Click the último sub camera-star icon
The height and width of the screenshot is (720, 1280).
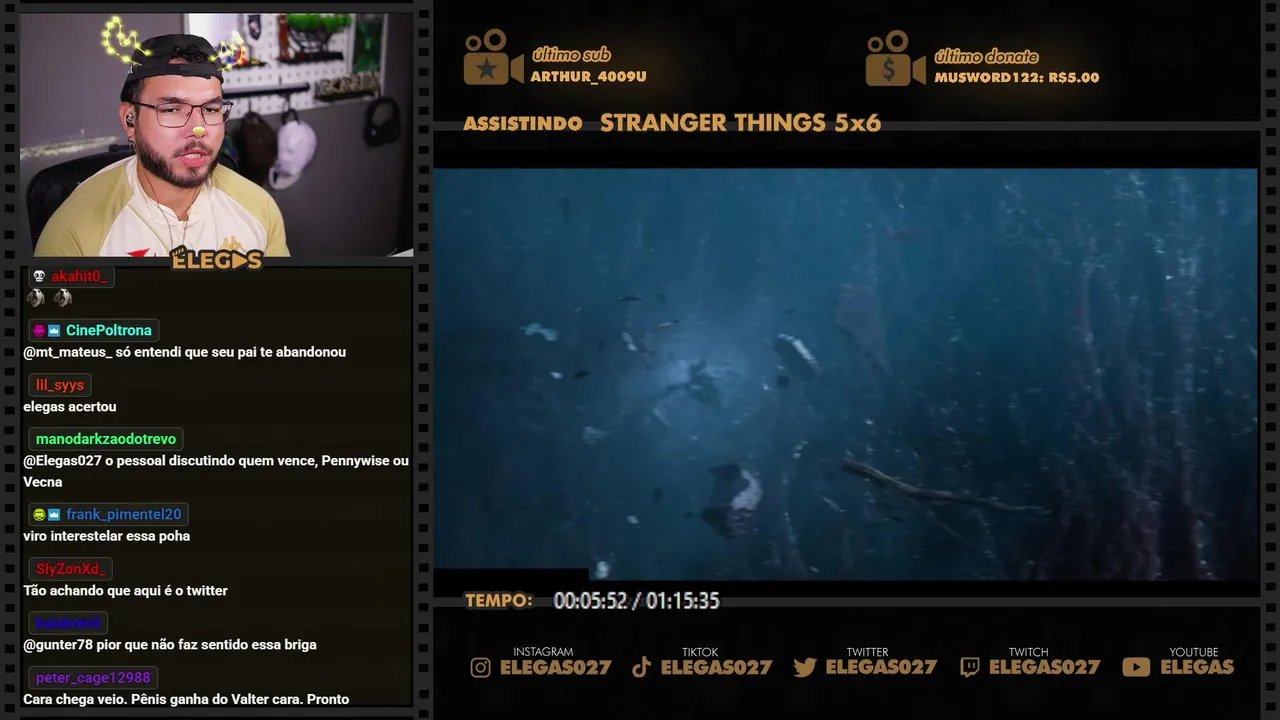coord(493,57)
